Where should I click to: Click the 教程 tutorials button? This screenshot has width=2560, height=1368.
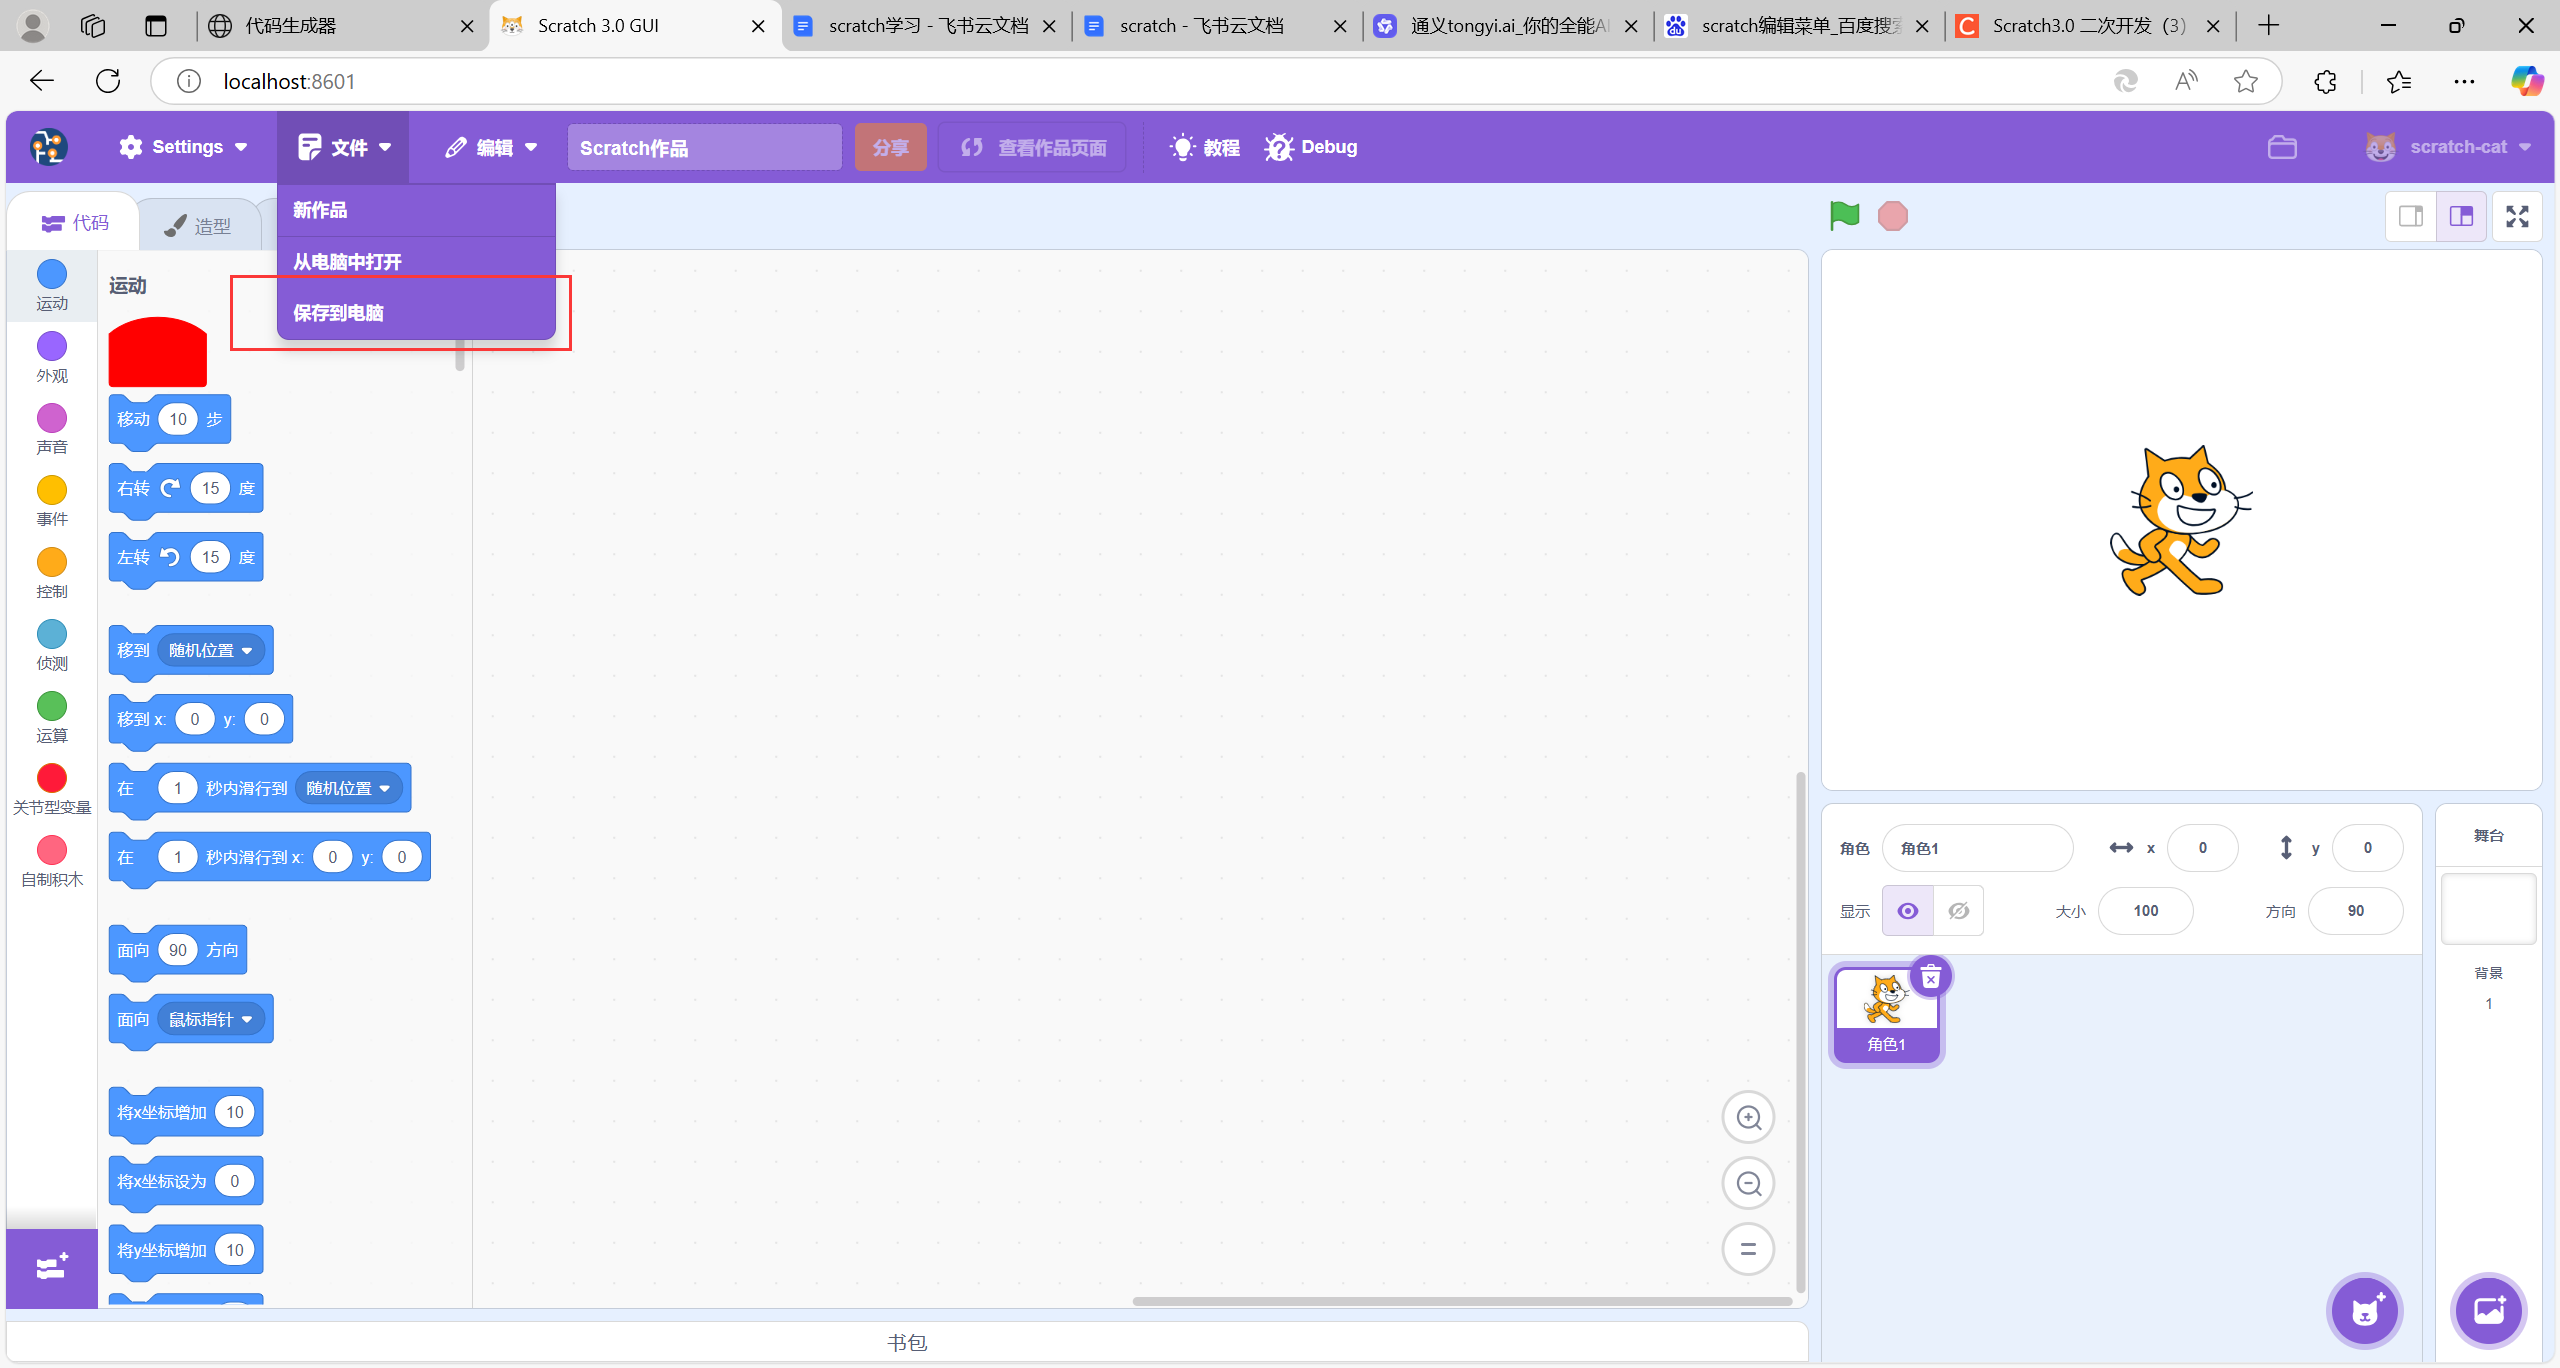(x=1205, y=147)
